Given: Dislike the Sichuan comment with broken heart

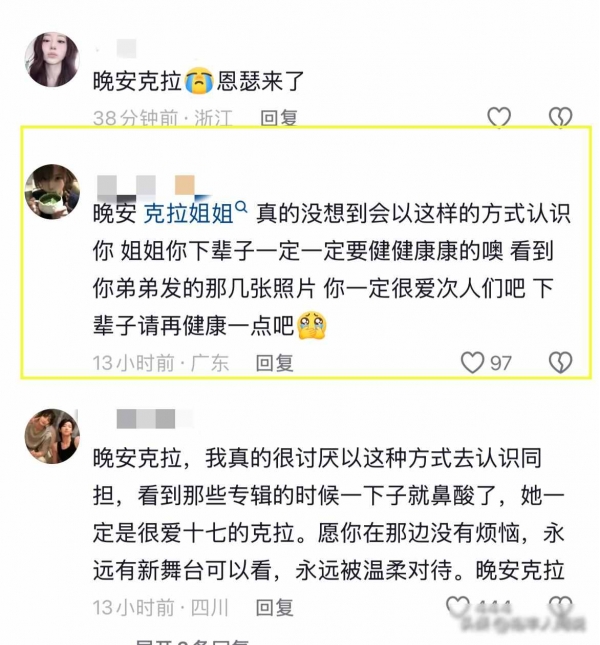Looking at the screenshot, I should point(561,606).
